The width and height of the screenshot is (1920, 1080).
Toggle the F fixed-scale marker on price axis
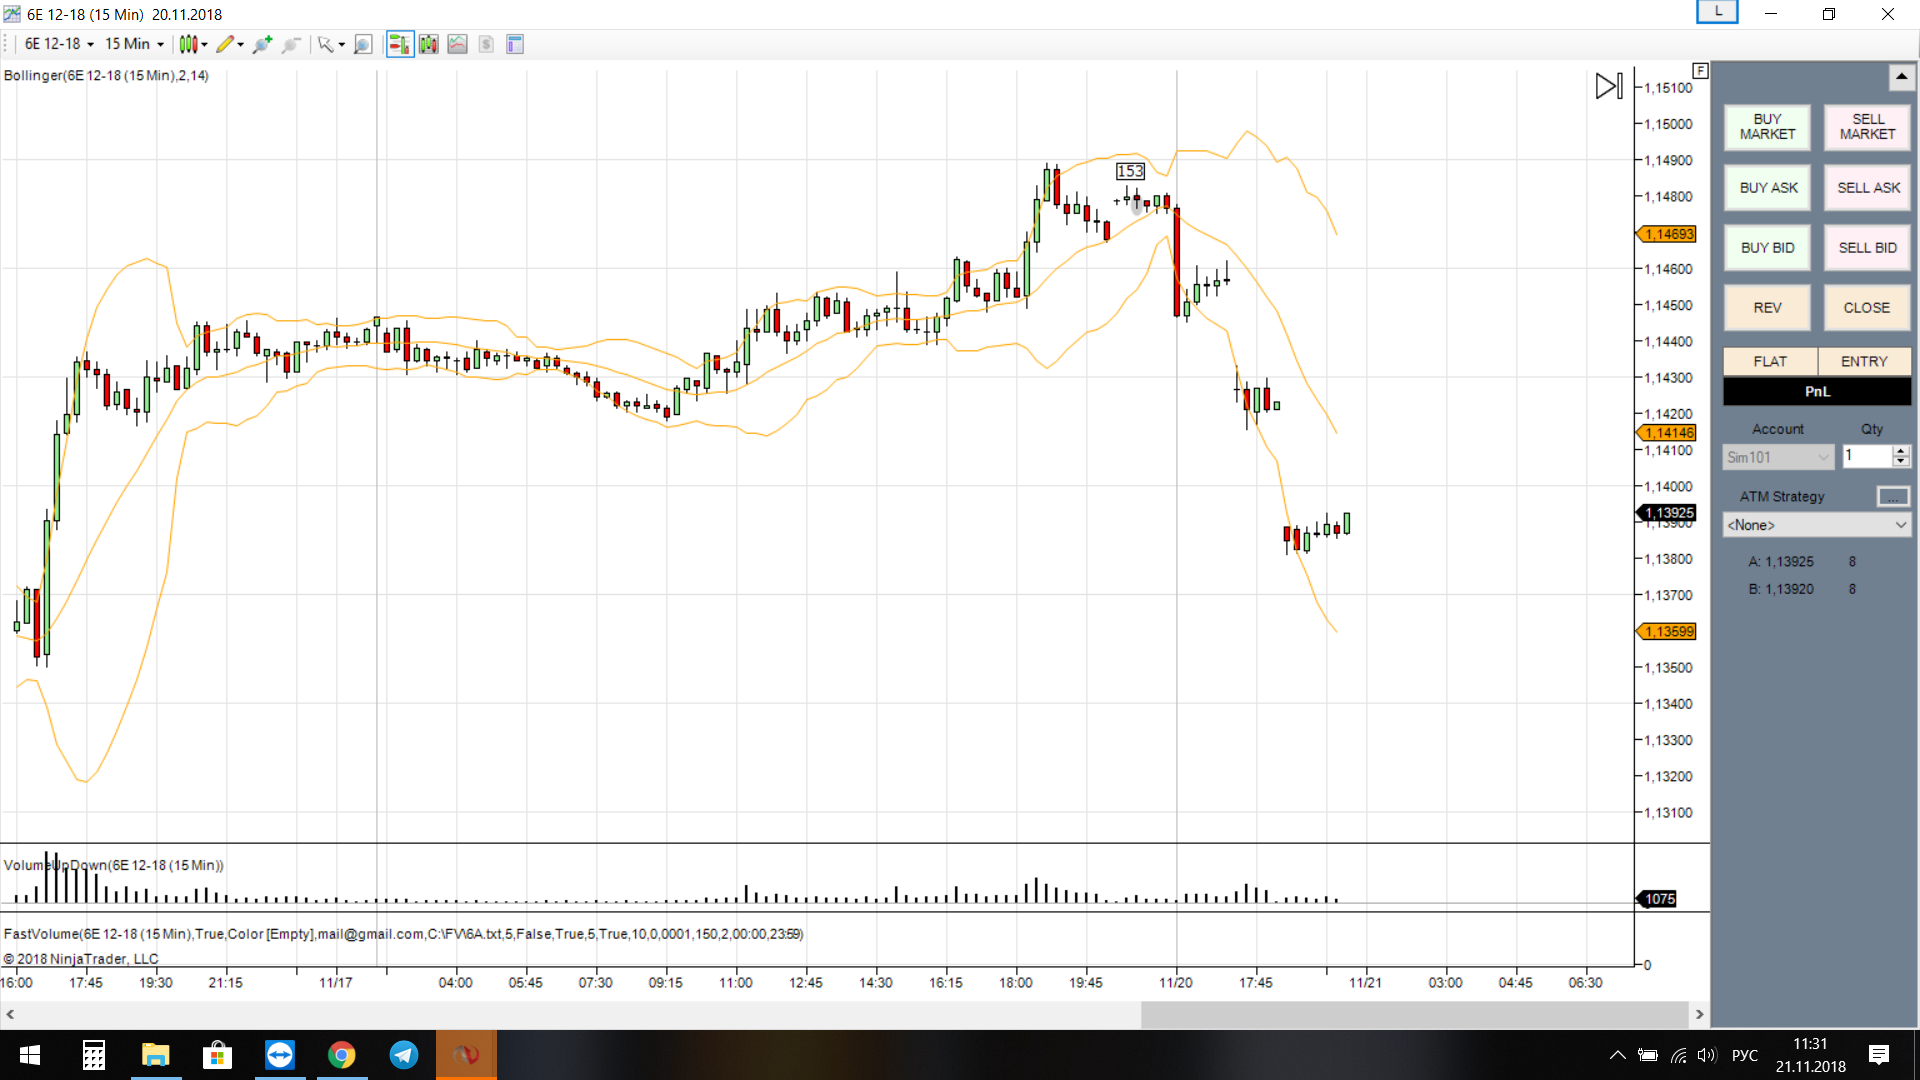tap(1700, 70)
